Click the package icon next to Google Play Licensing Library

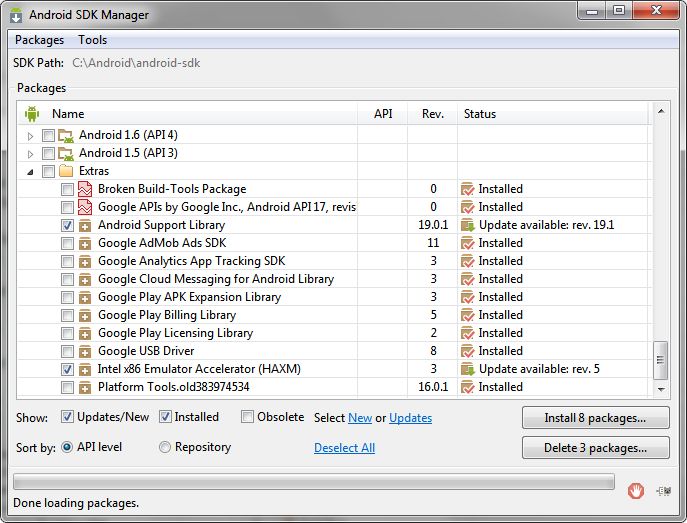tap(85, 333)
